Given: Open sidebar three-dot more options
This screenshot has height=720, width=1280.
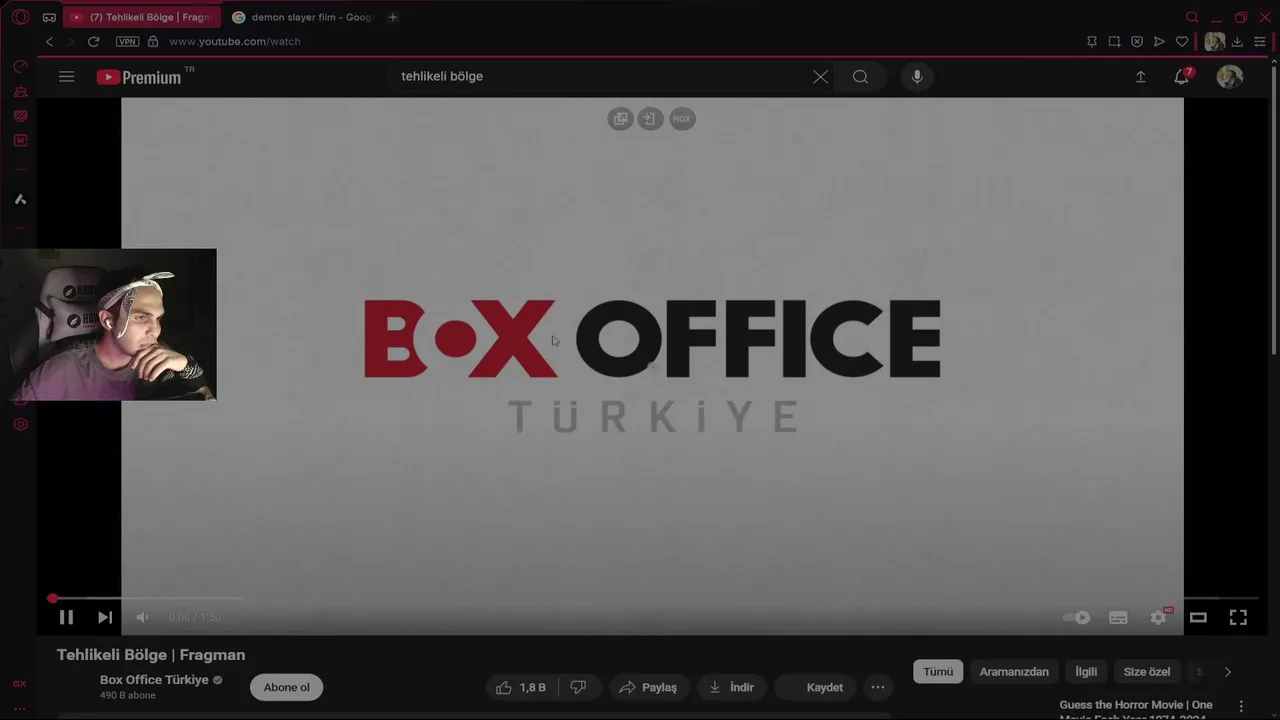Looking at the screenshot, I should coord(20,708).
